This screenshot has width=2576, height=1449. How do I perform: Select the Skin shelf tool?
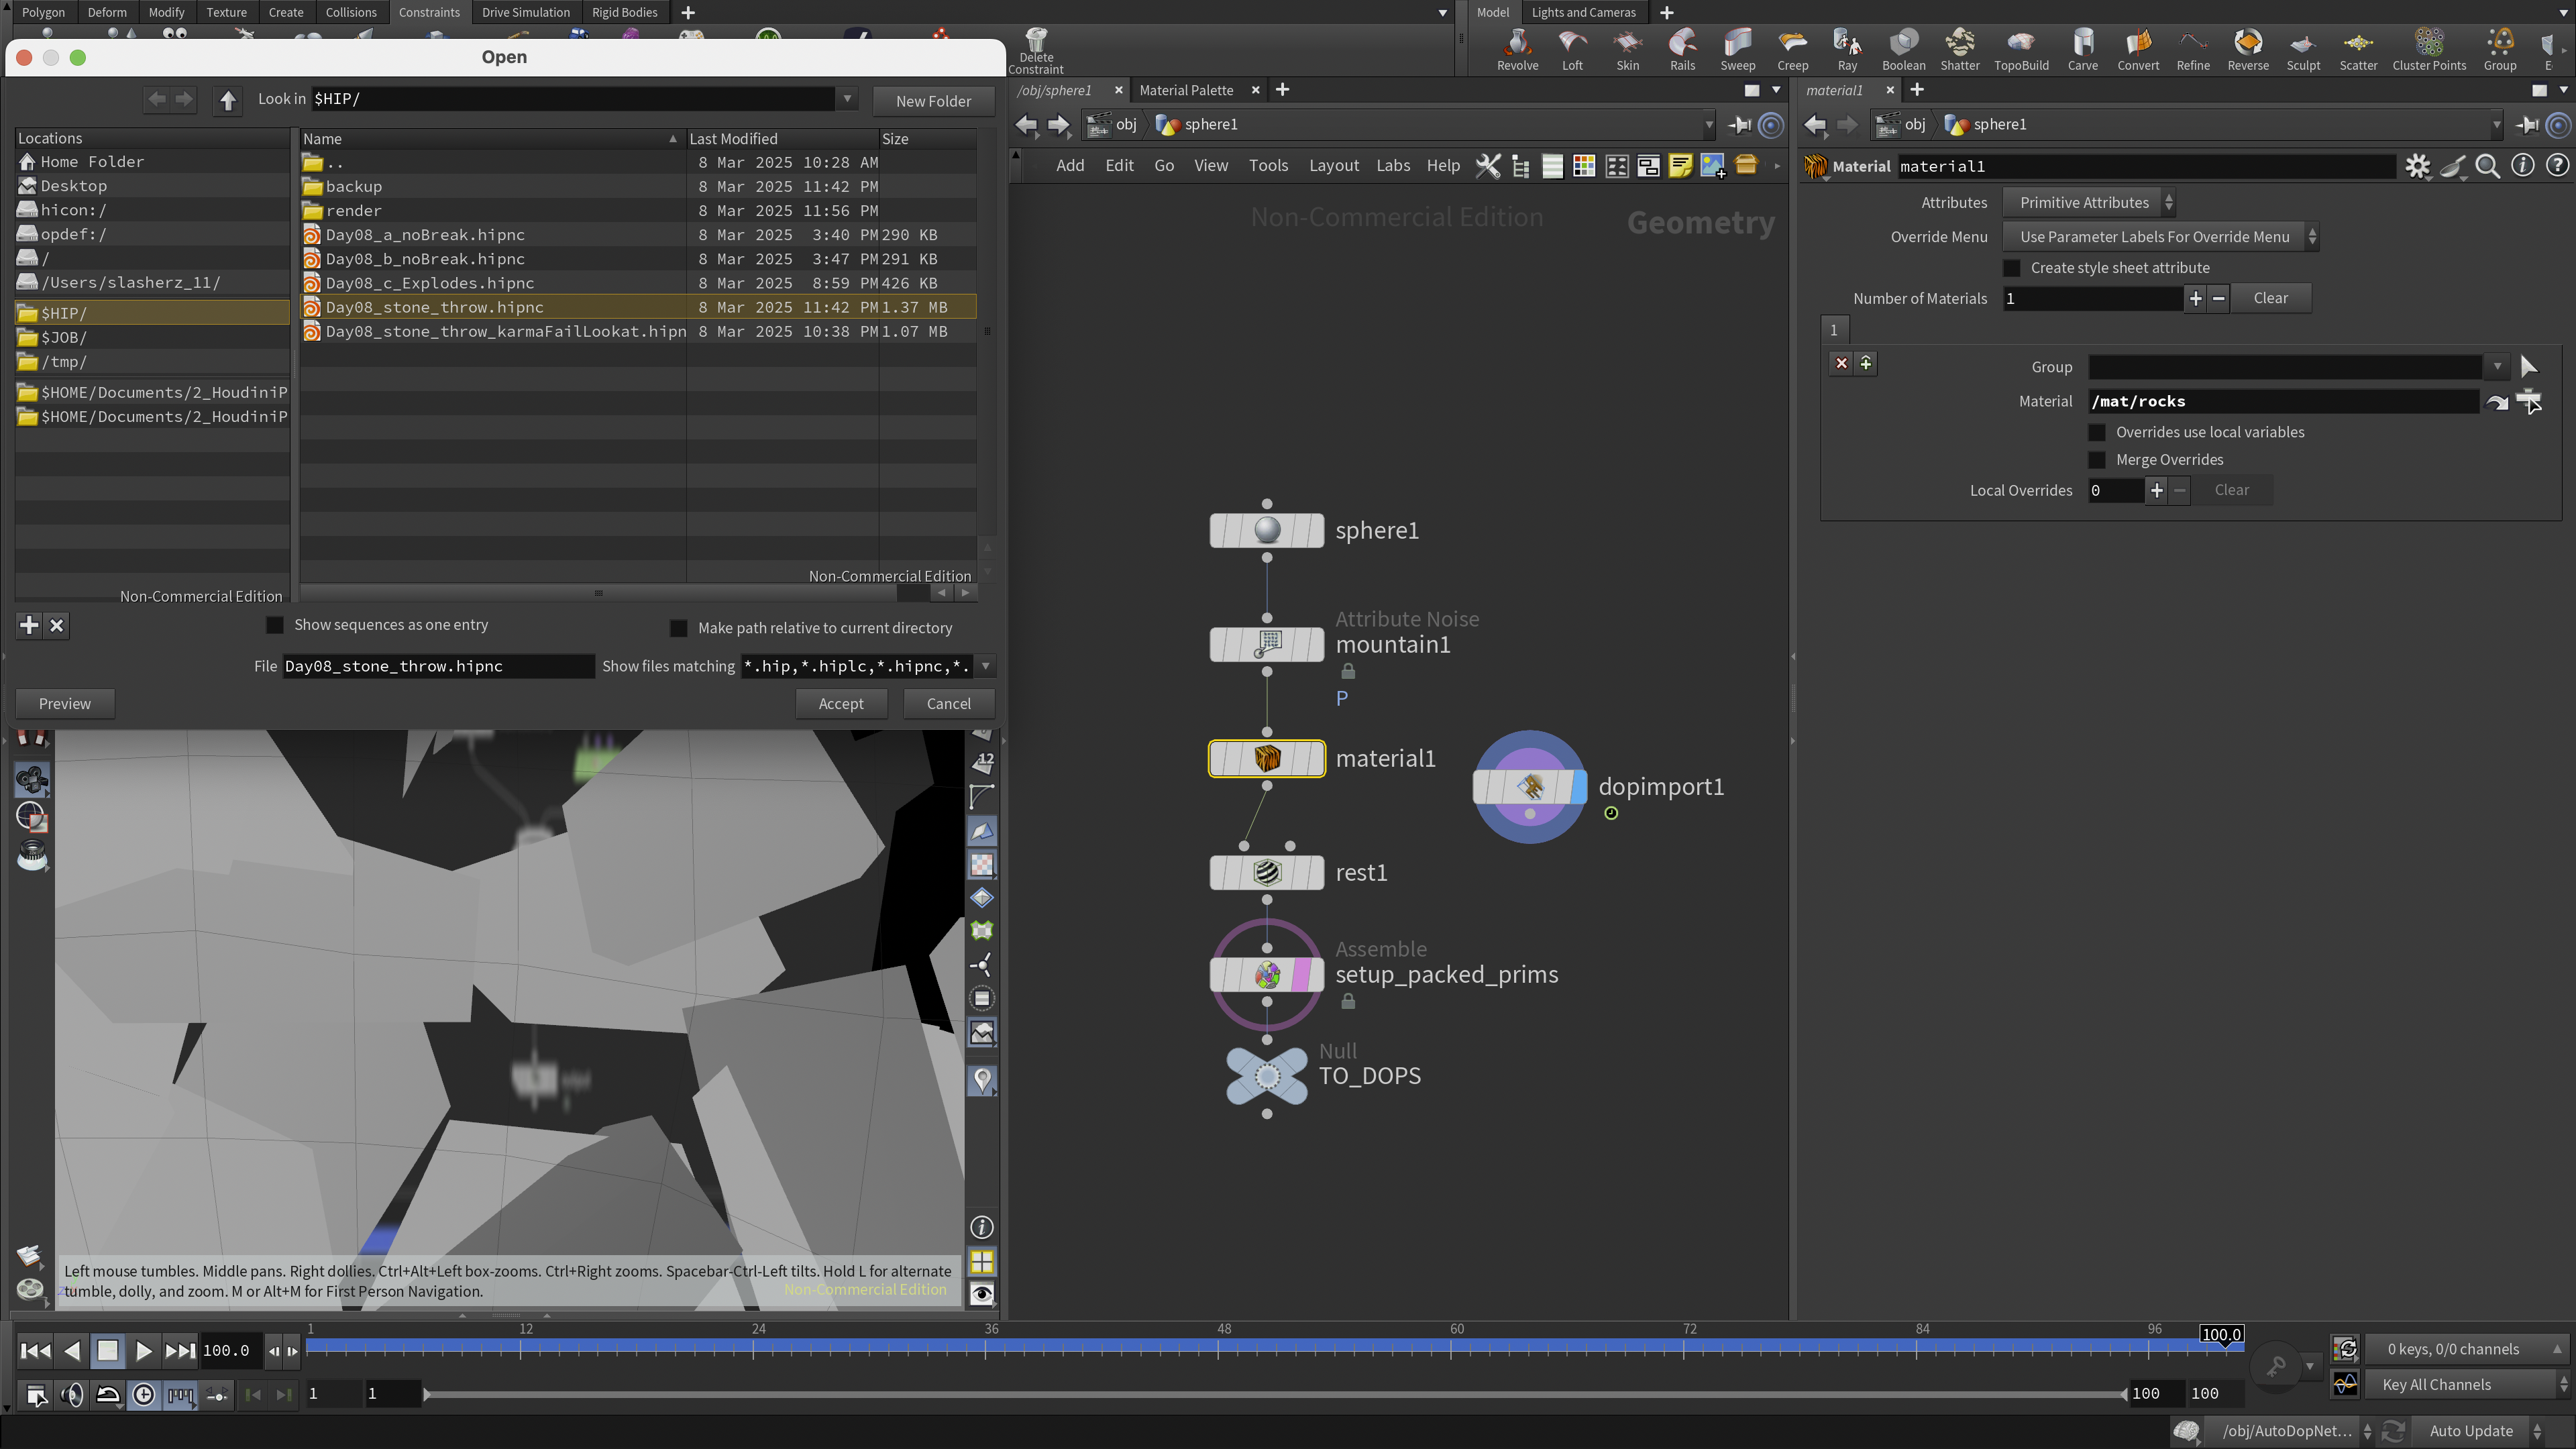[x=1628, y=50]
